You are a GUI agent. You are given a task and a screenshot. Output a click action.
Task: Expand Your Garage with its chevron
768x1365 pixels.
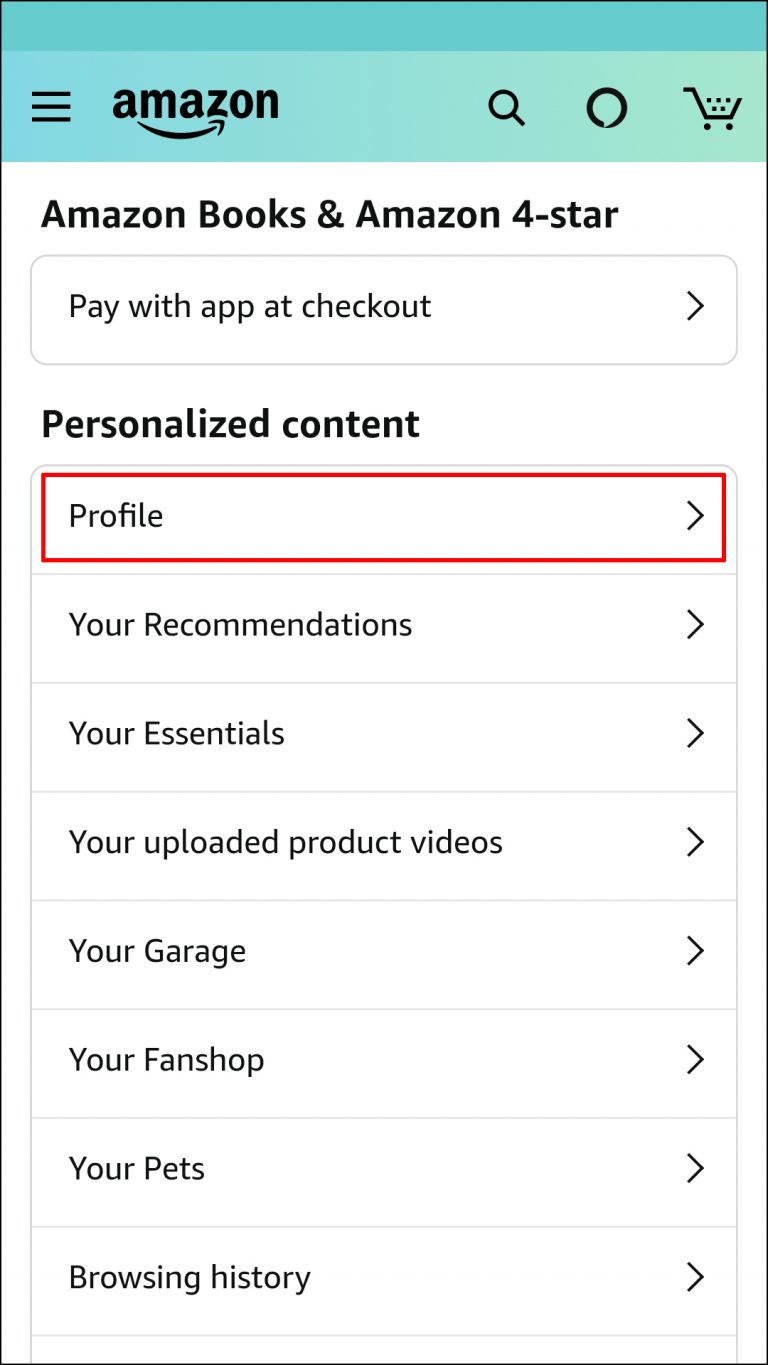pos(695,951)
